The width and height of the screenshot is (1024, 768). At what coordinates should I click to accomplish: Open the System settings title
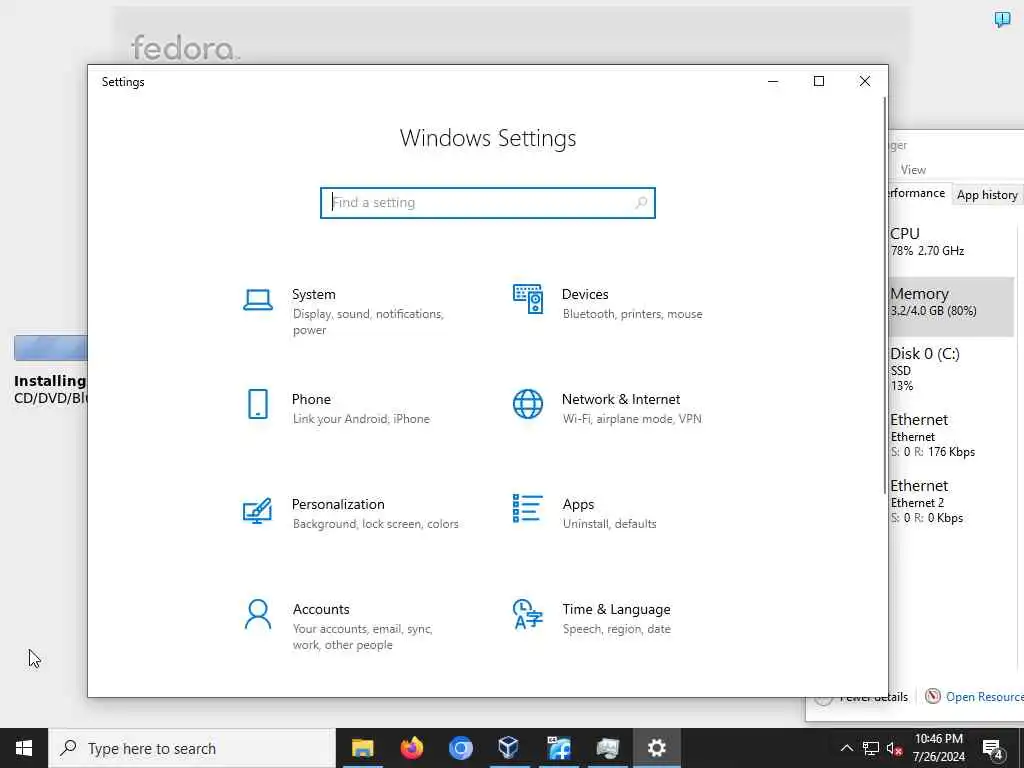pos(313,294)
